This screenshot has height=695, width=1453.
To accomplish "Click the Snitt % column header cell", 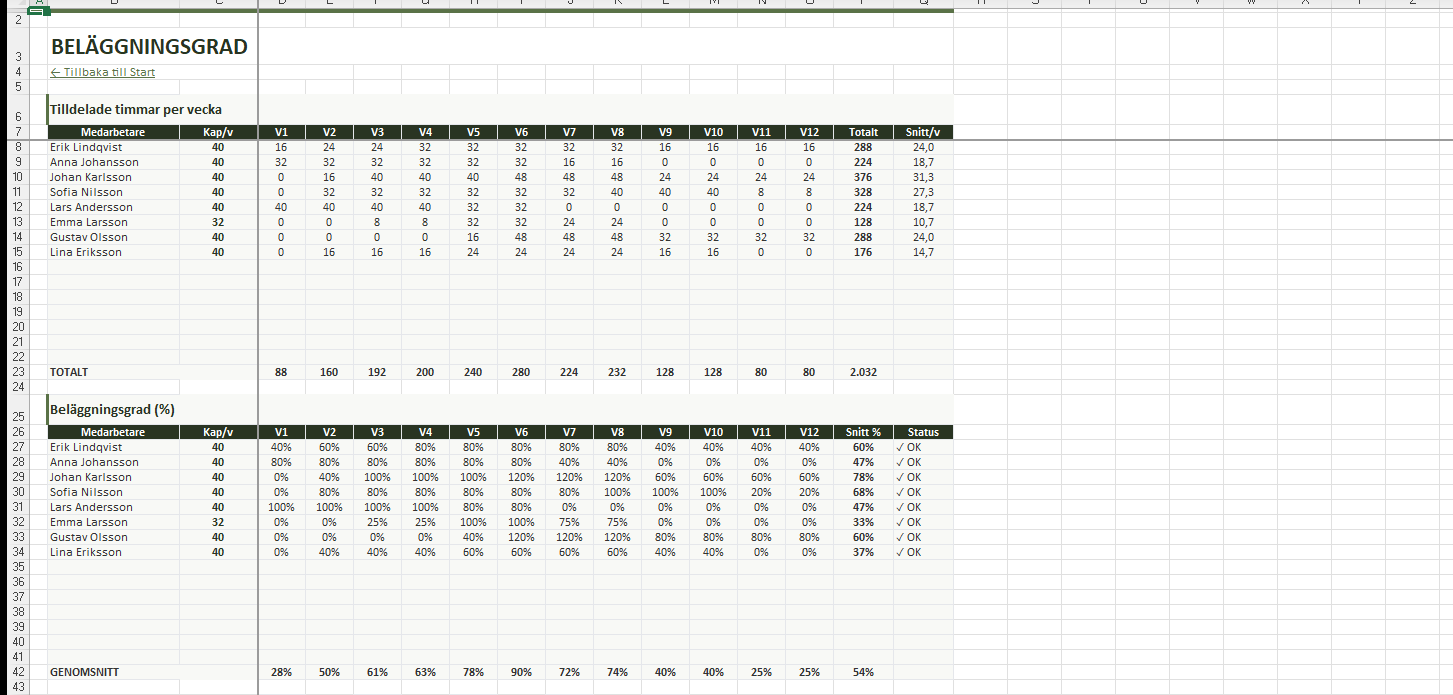I will (863, 432).
